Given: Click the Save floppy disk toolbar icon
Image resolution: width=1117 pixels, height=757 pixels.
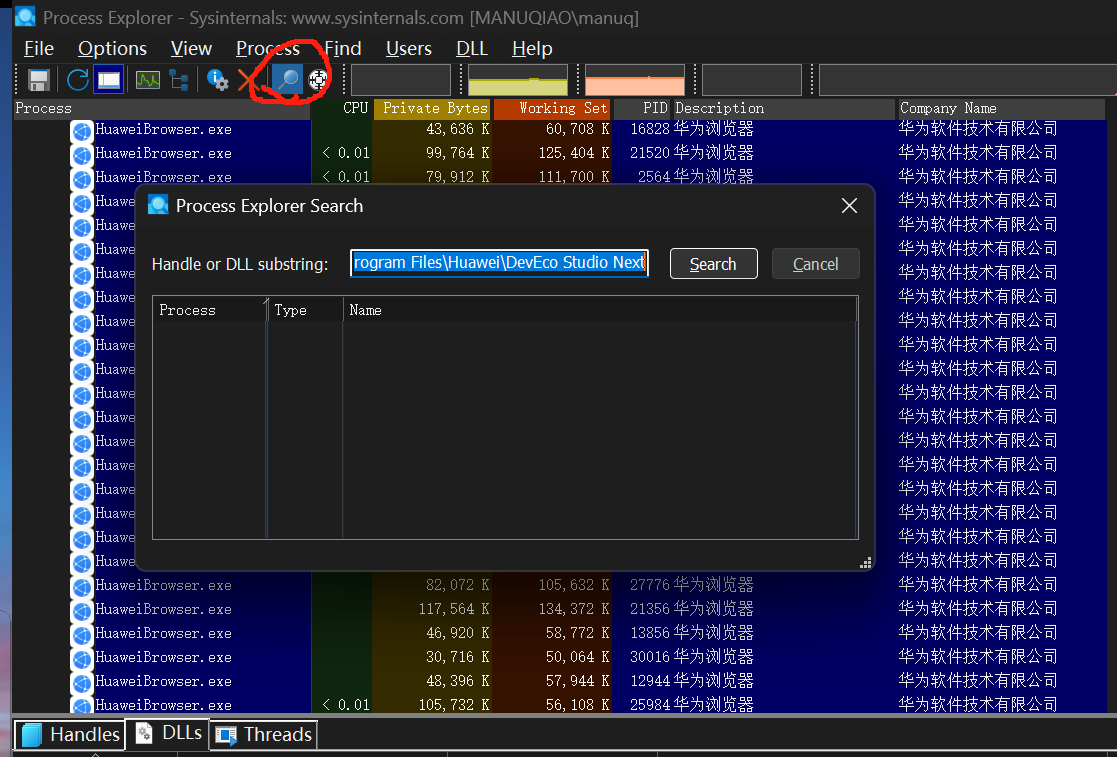Looking at the screenshot, I should 38,80.
